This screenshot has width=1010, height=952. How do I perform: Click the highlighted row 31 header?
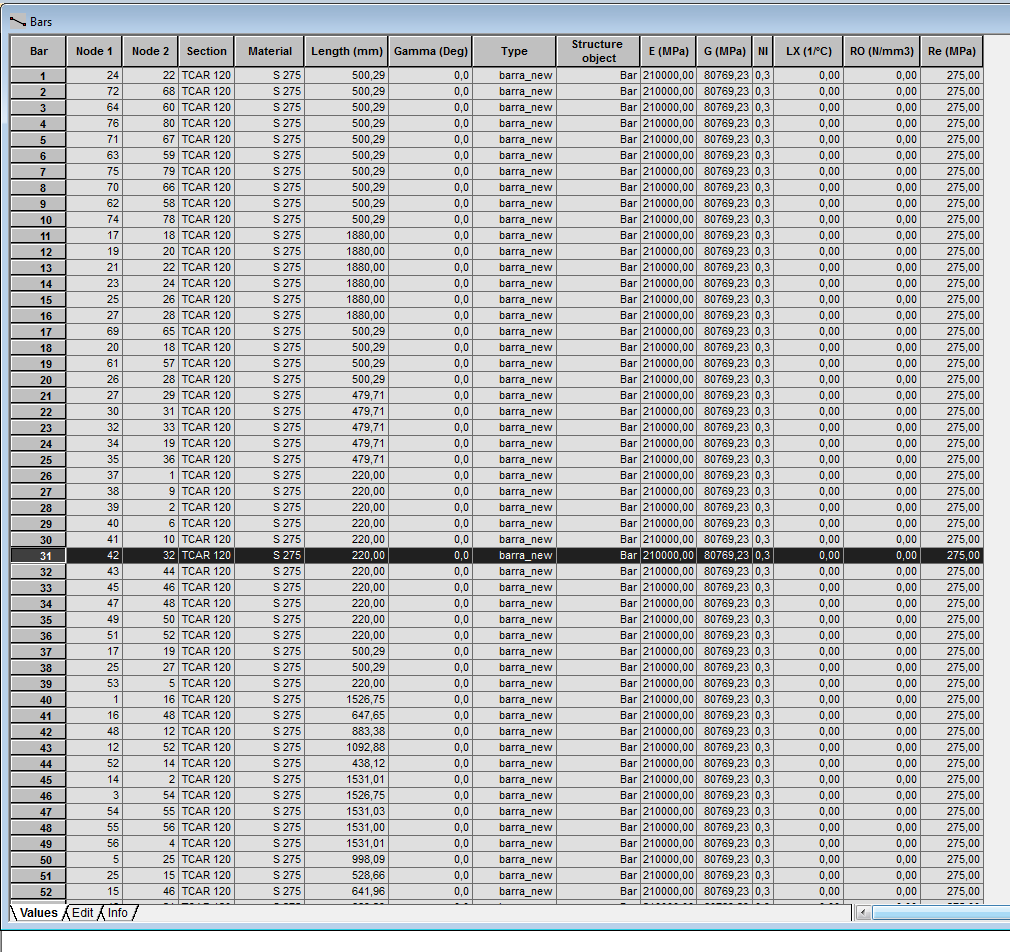pyautogui.click(x=36, y=555)
